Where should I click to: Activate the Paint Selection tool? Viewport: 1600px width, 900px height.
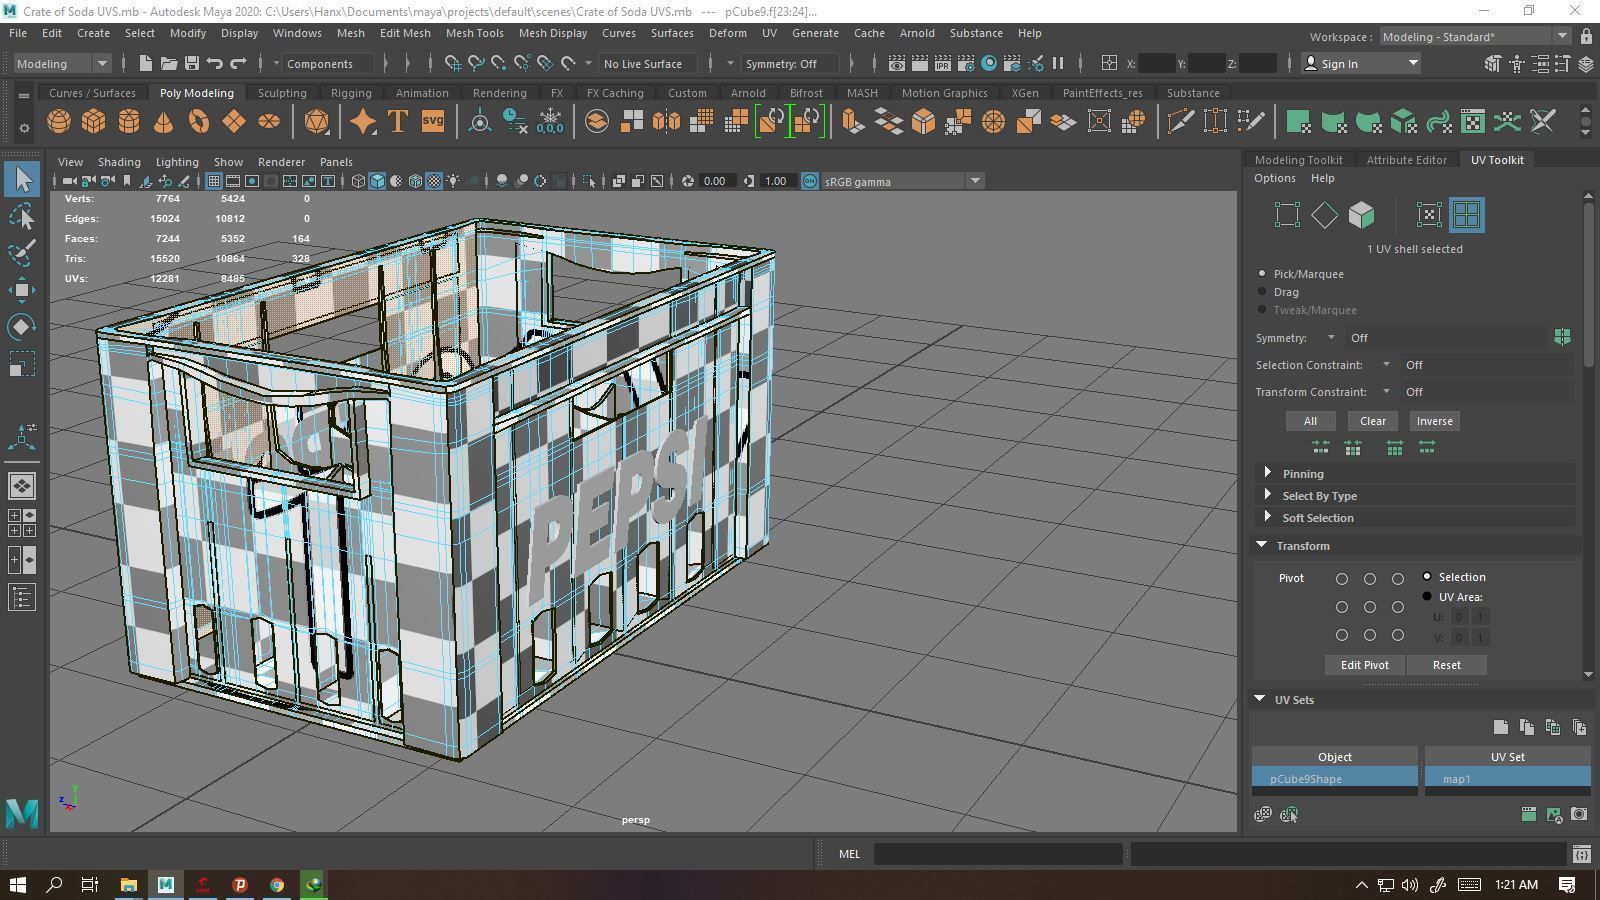coord(22,253)
